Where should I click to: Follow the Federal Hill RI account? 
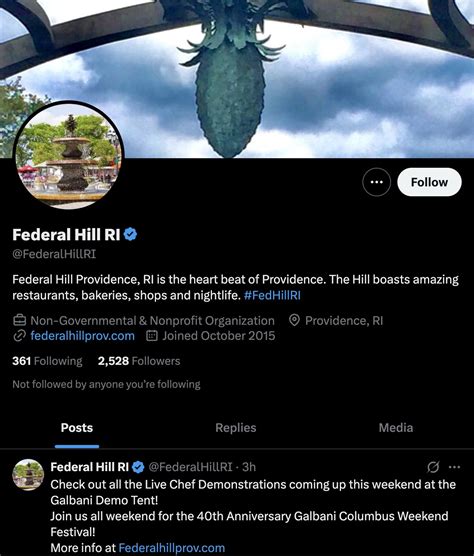click(429, 182)
